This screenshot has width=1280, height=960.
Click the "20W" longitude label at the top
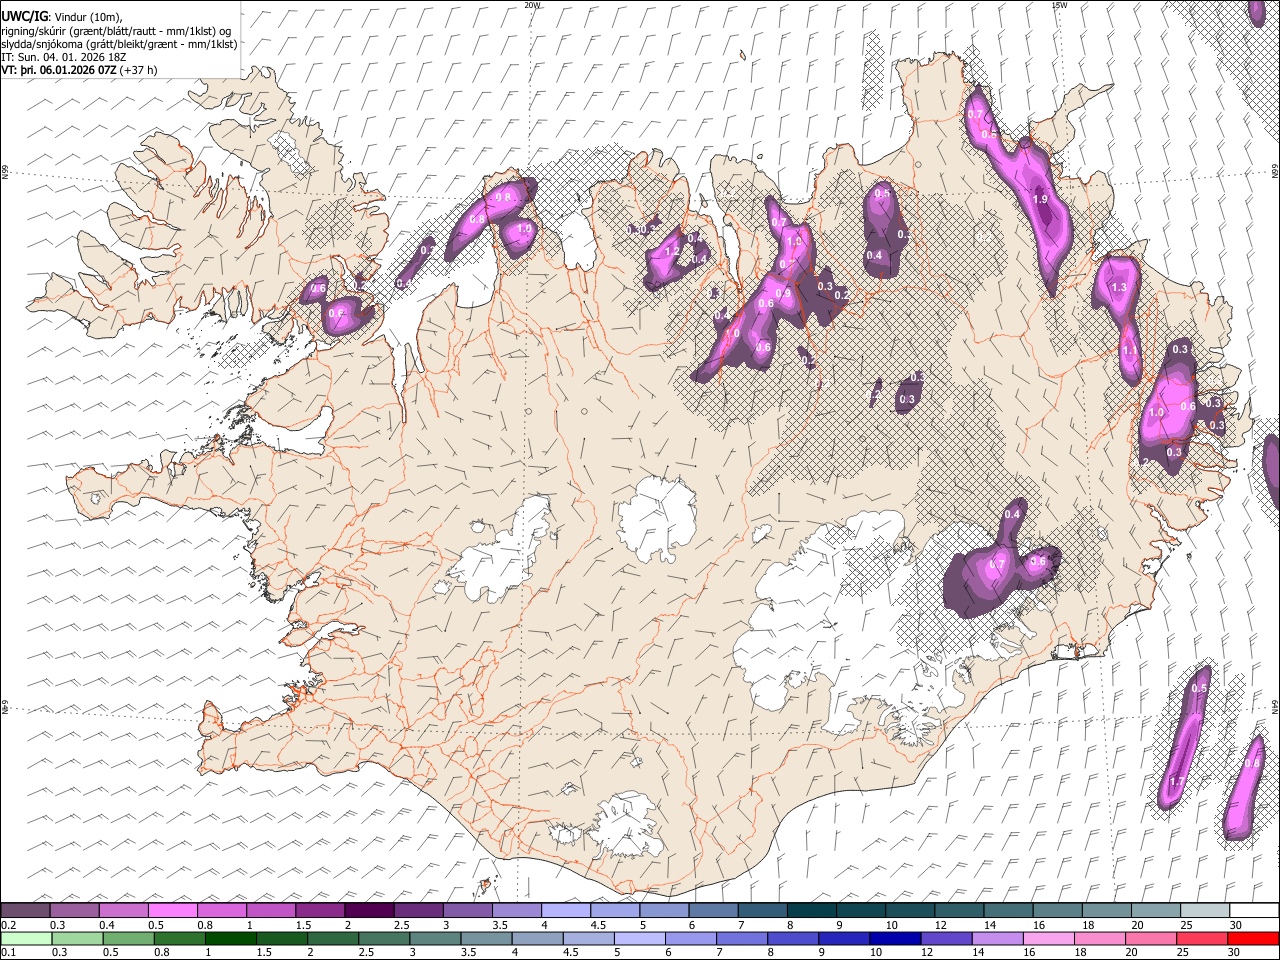532,5
